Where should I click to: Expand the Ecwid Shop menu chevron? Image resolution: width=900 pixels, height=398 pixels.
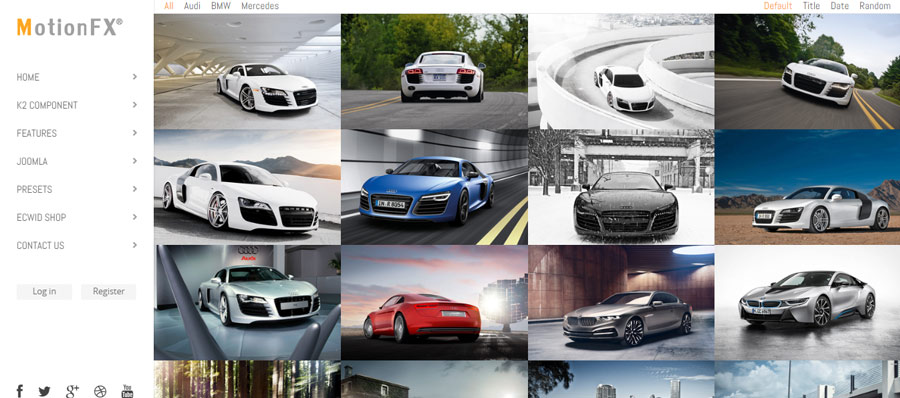pos(135,217)
